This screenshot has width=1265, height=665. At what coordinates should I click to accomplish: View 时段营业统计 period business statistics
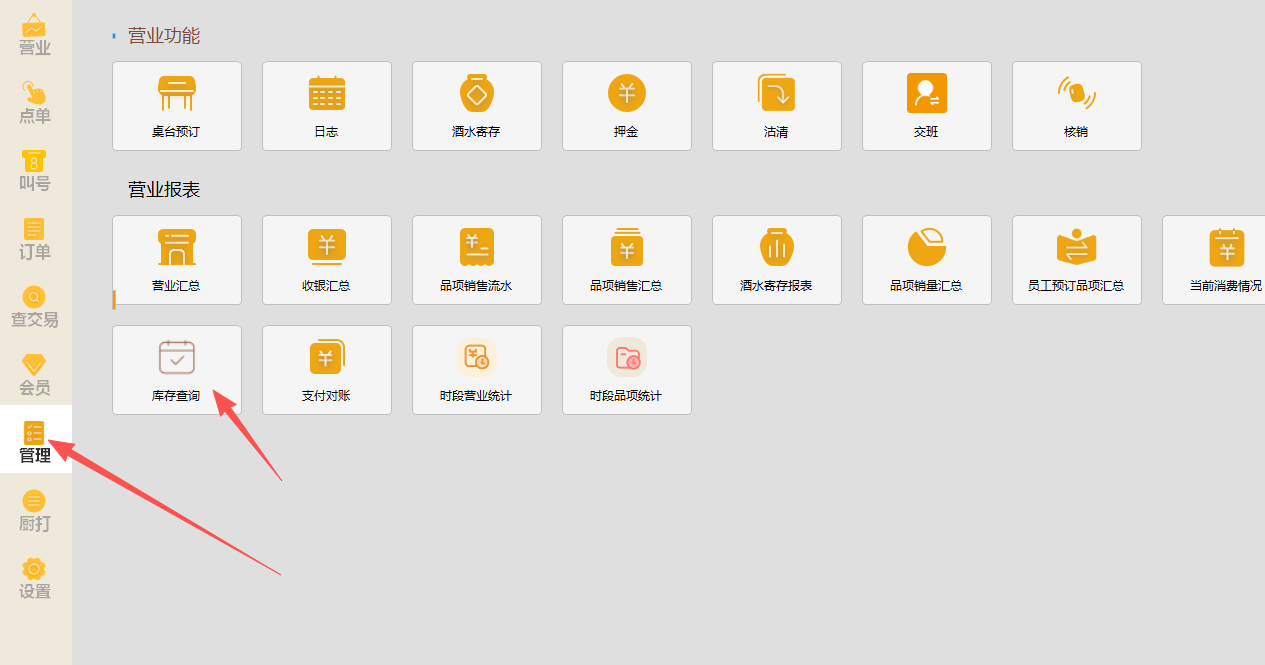click(477, 370)
